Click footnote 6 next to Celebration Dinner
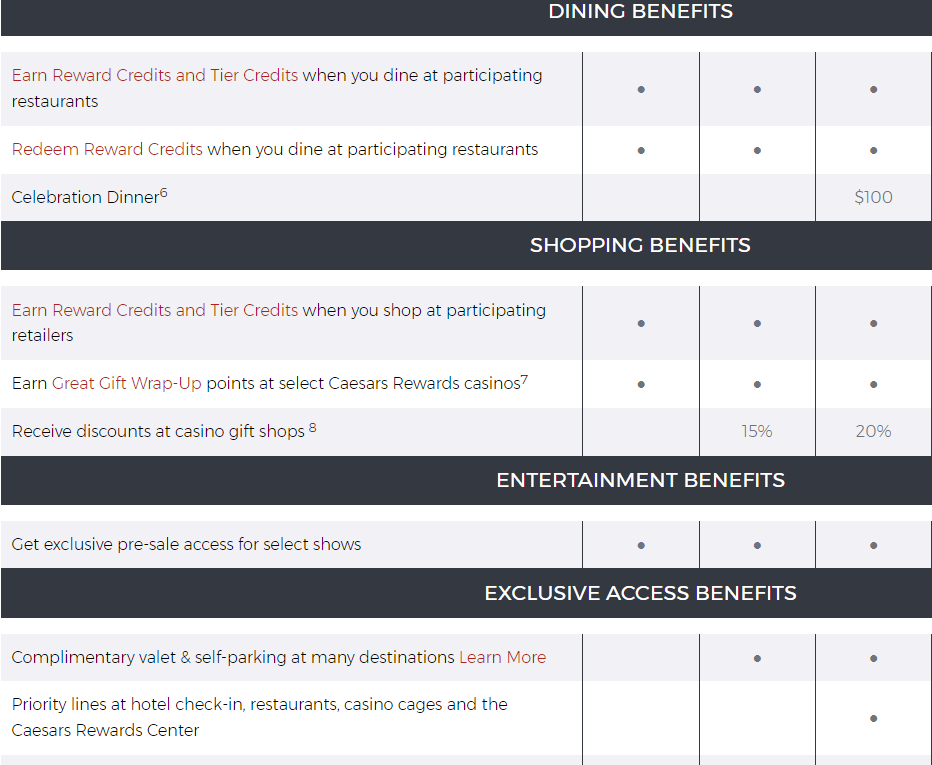This screenshot has width=932, height=765. pyautogui.click(x=164, y=193)
